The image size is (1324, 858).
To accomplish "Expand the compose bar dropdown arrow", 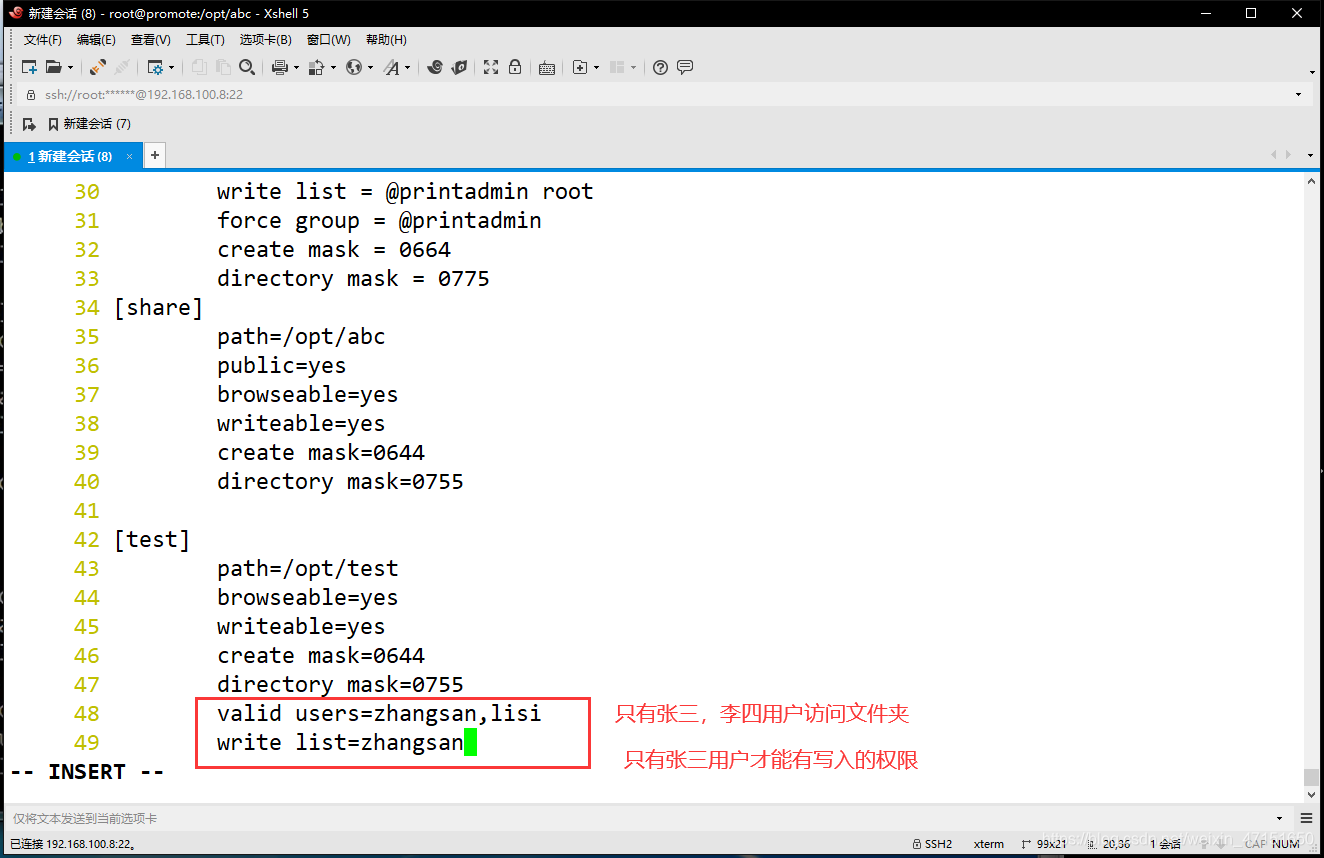I will (x=1280, y=818).
